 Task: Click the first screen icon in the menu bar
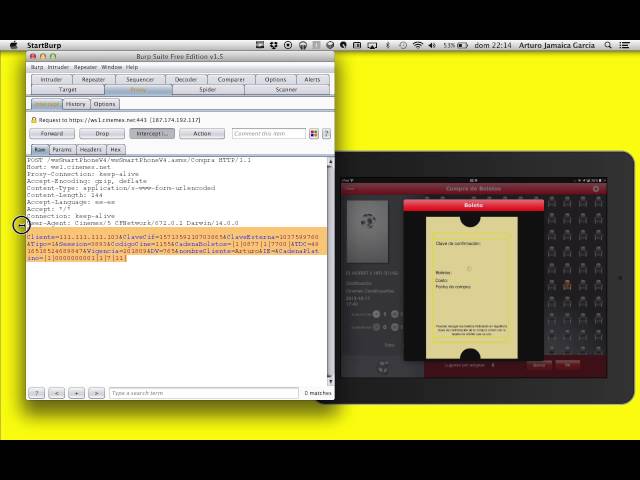260,45
